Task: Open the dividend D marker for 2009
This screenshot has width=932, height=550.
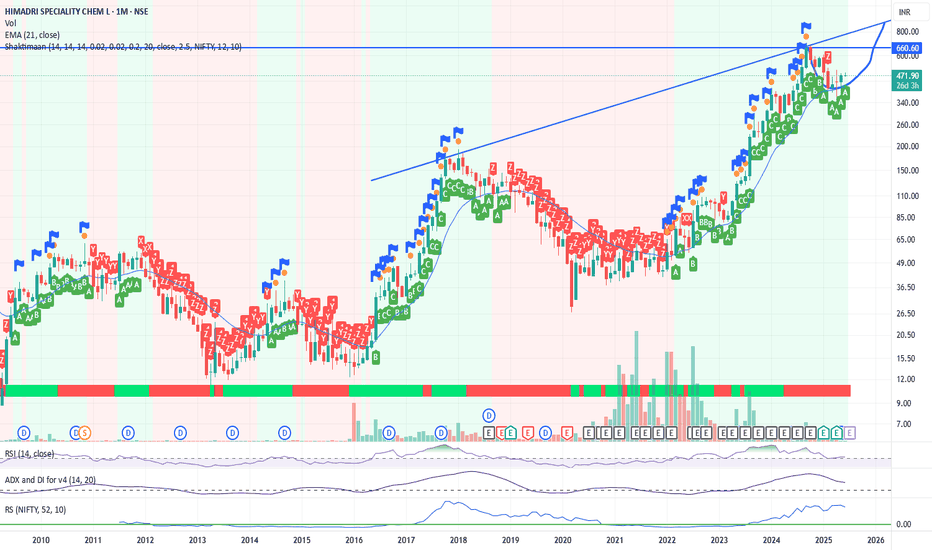Action: (24, 433)
